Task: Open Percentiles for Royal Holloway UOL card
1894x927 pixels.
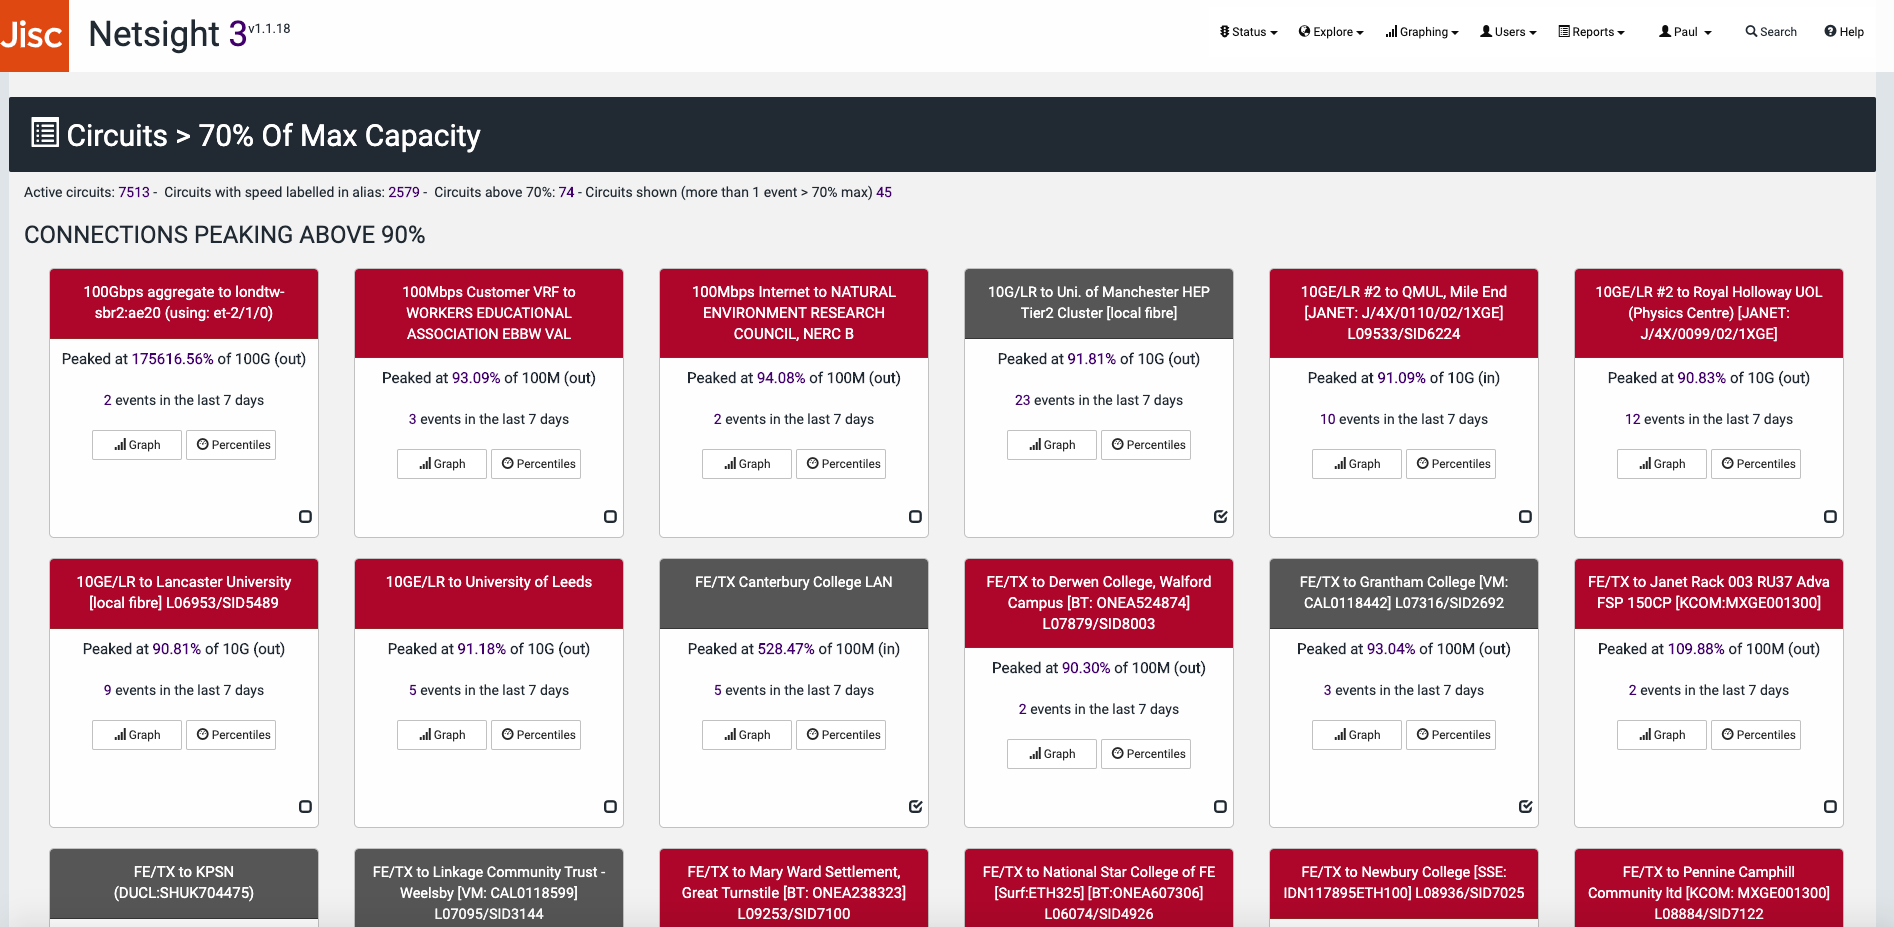Action: (x=1756, y=464)
